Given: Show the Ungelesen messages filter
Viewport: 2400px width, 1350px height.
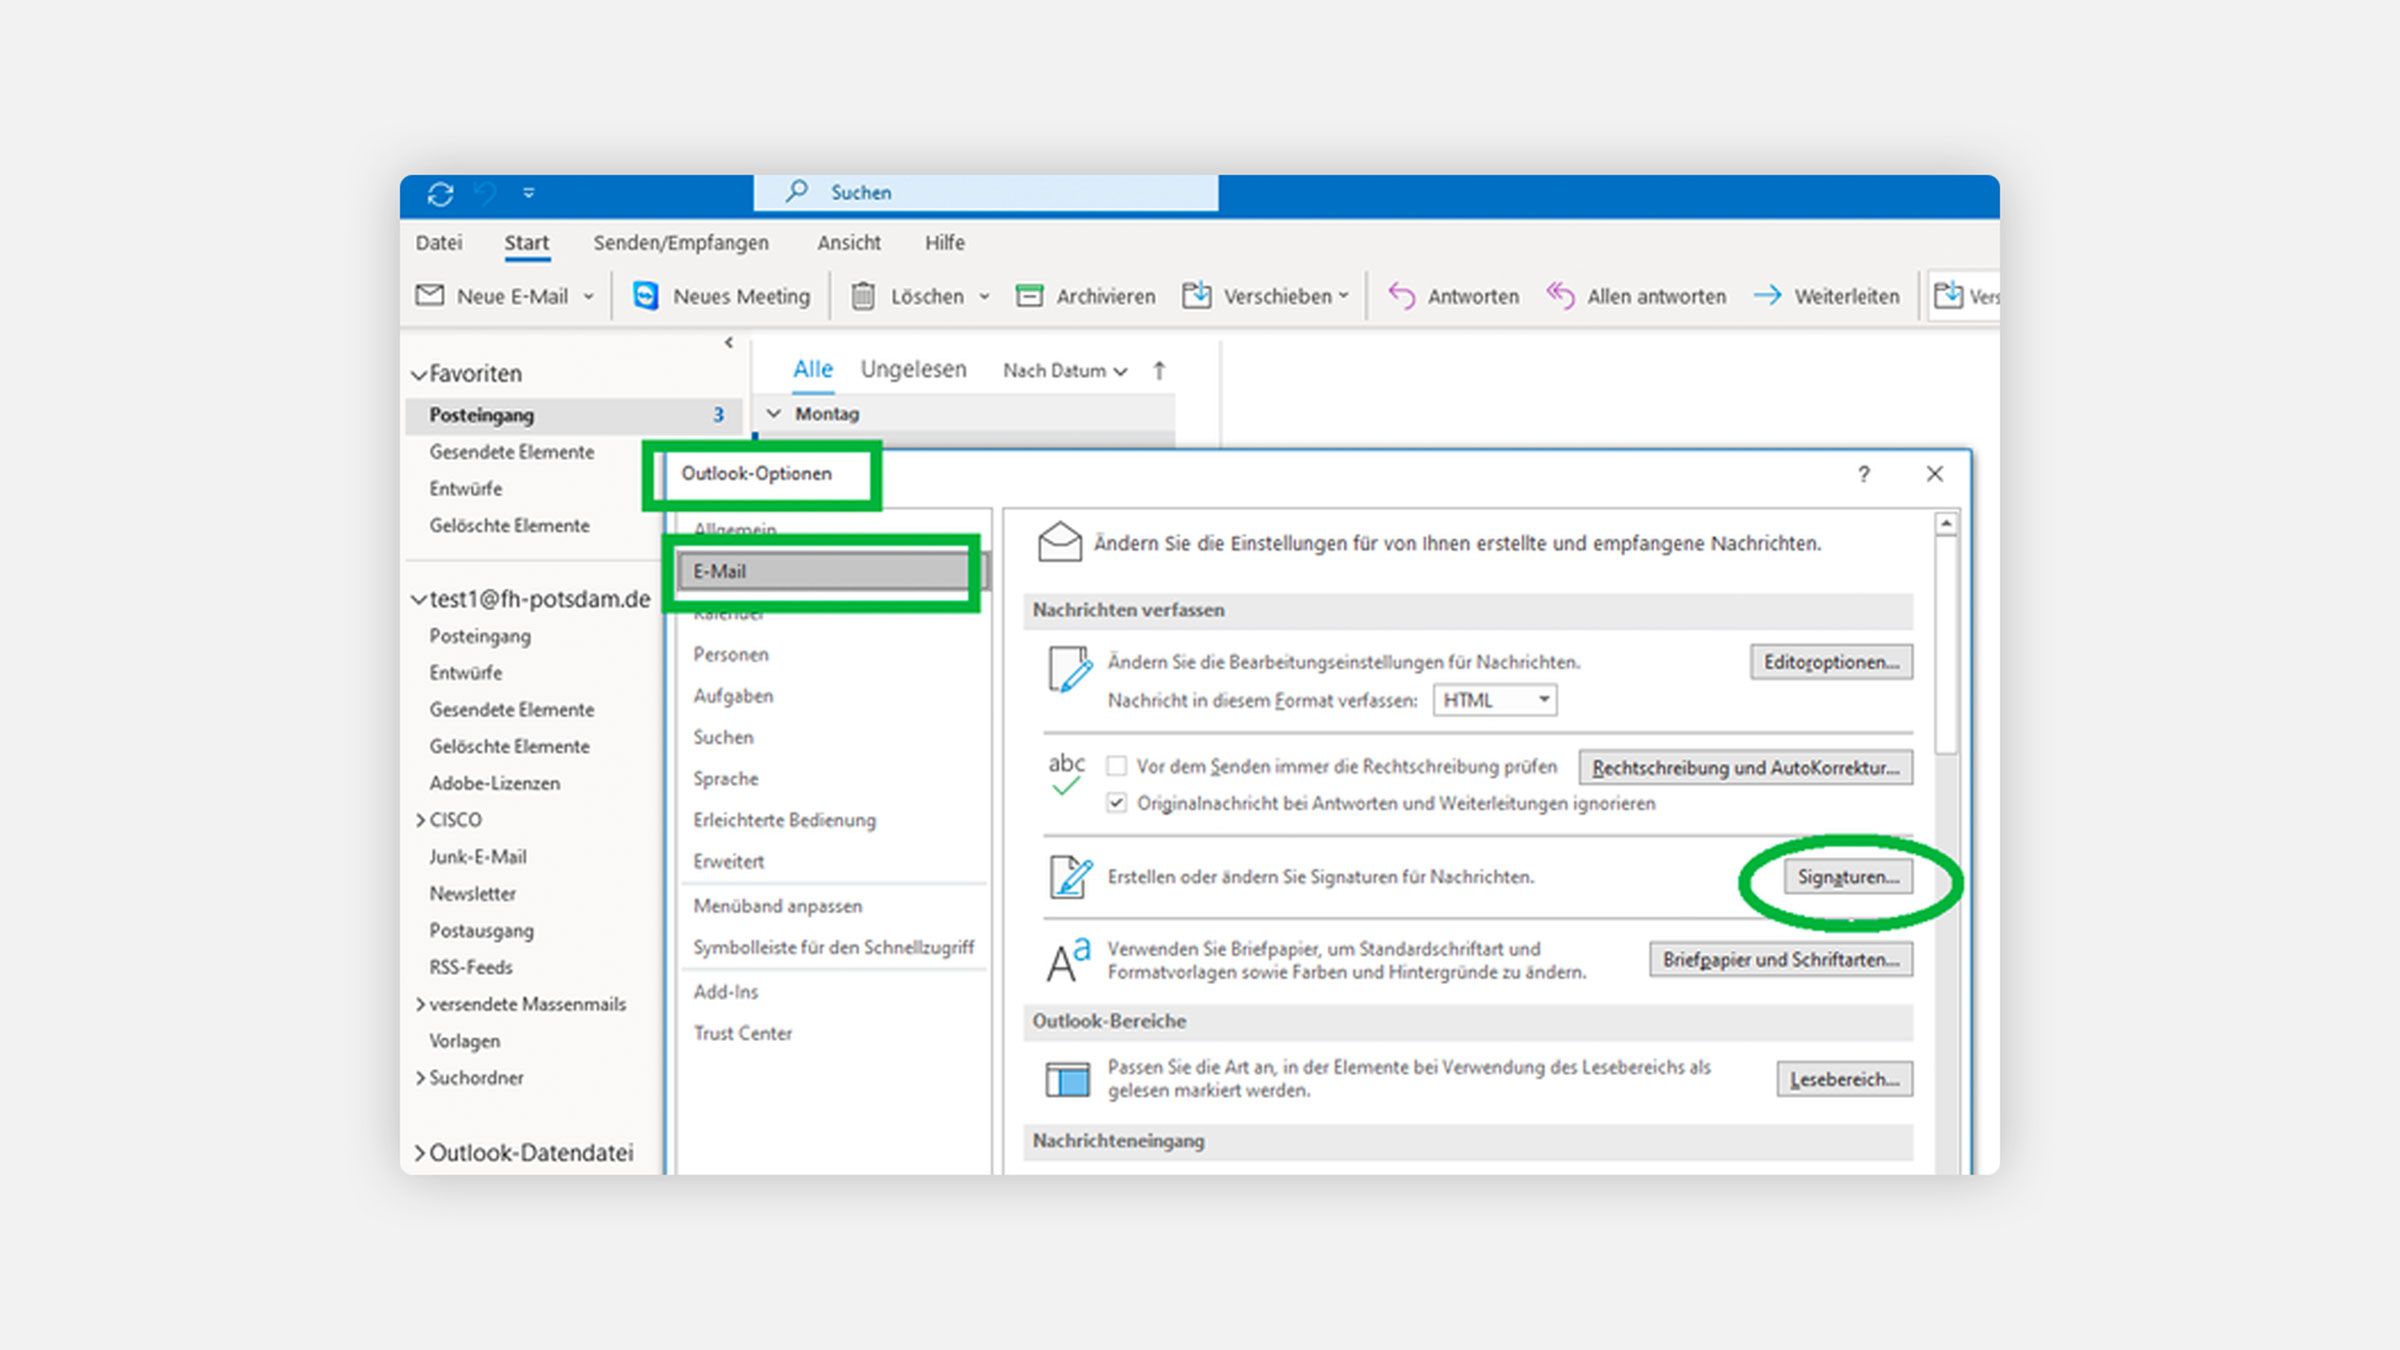Looking at the screenshot, I should 914,369.
